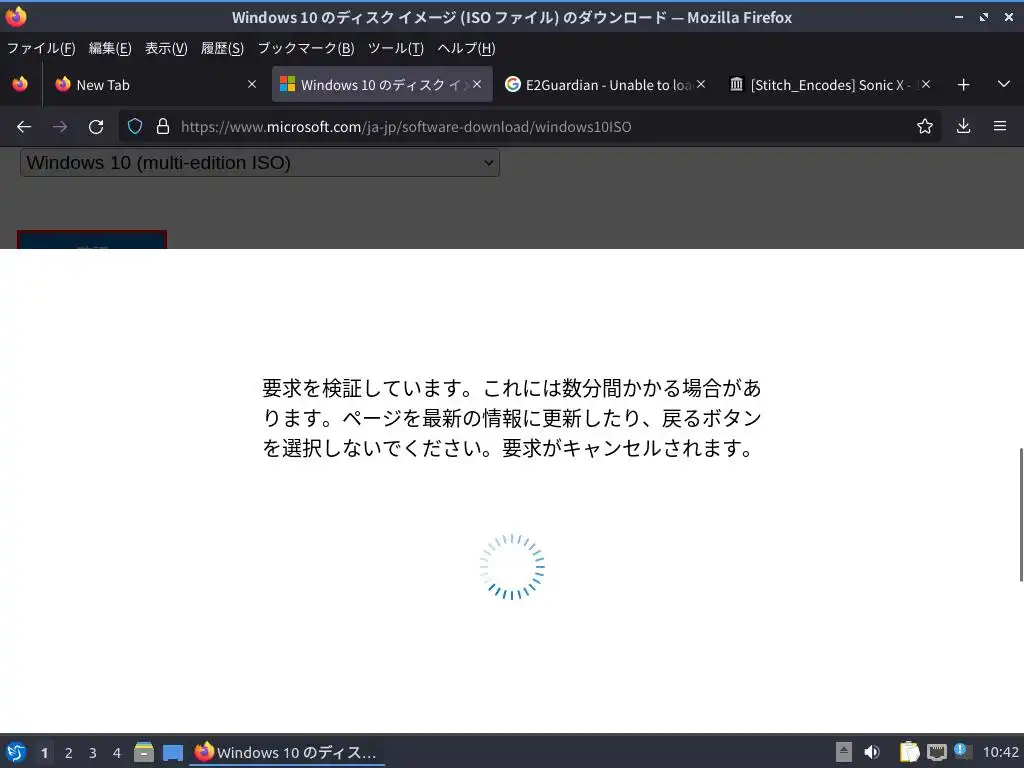Switch to the Stitch_Encodes Sonic X tab
Viewport: 1024px width, 768px height.
point(831,84)
